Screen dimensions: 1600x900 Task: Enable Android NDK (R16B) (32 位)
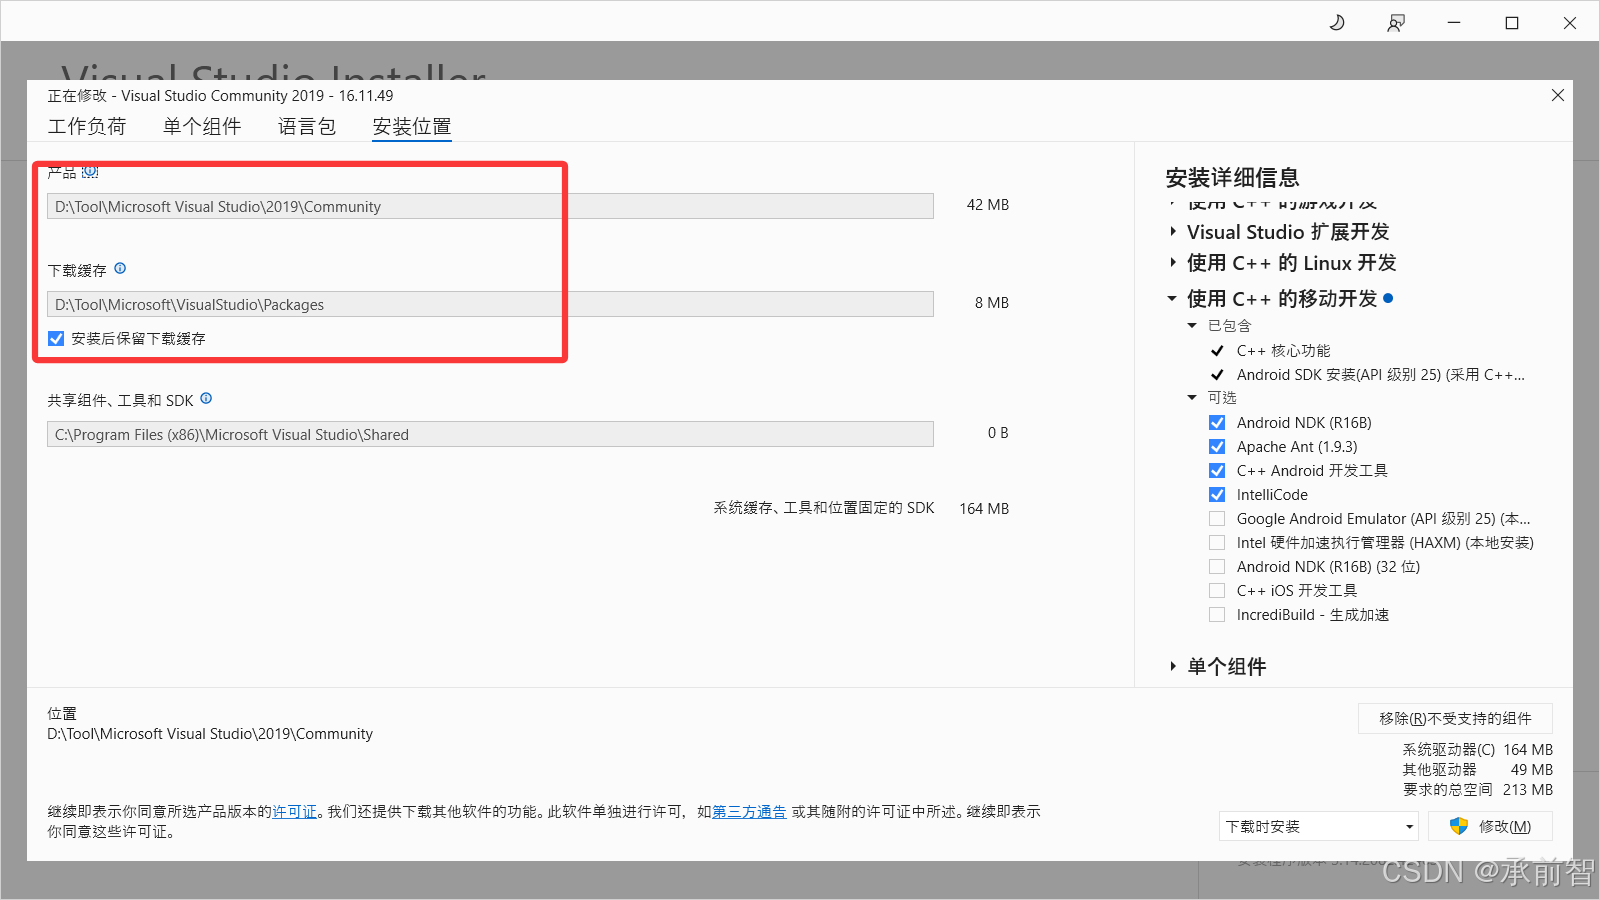point(1217,566)
